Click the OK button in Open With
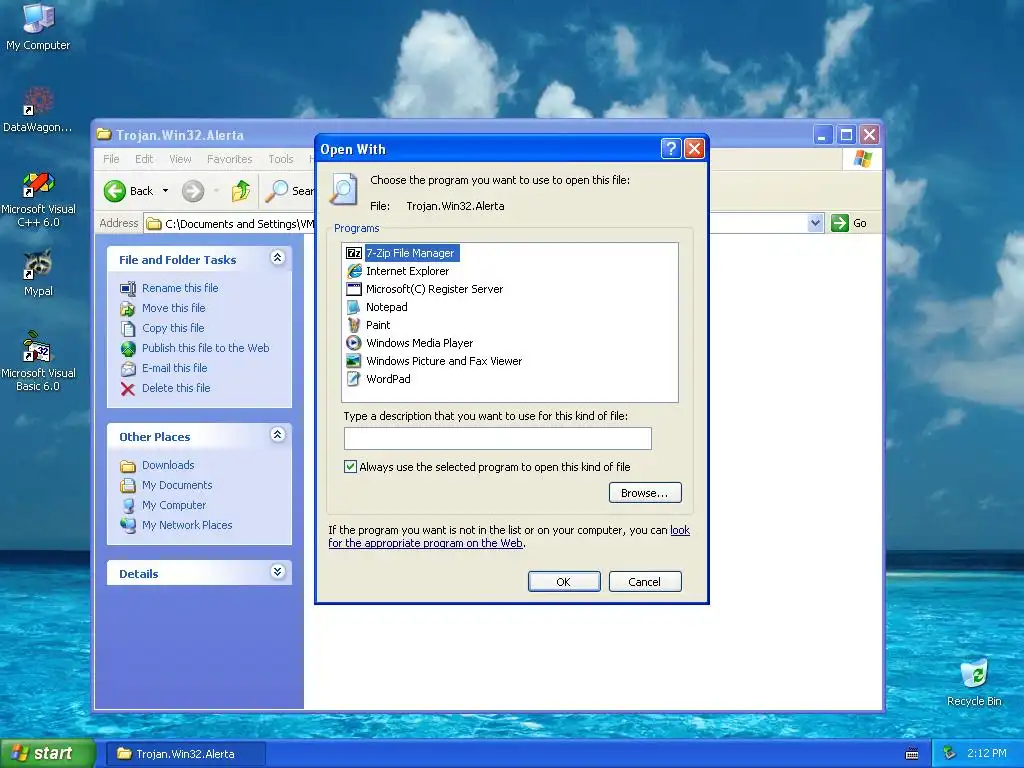 [564, 582]
